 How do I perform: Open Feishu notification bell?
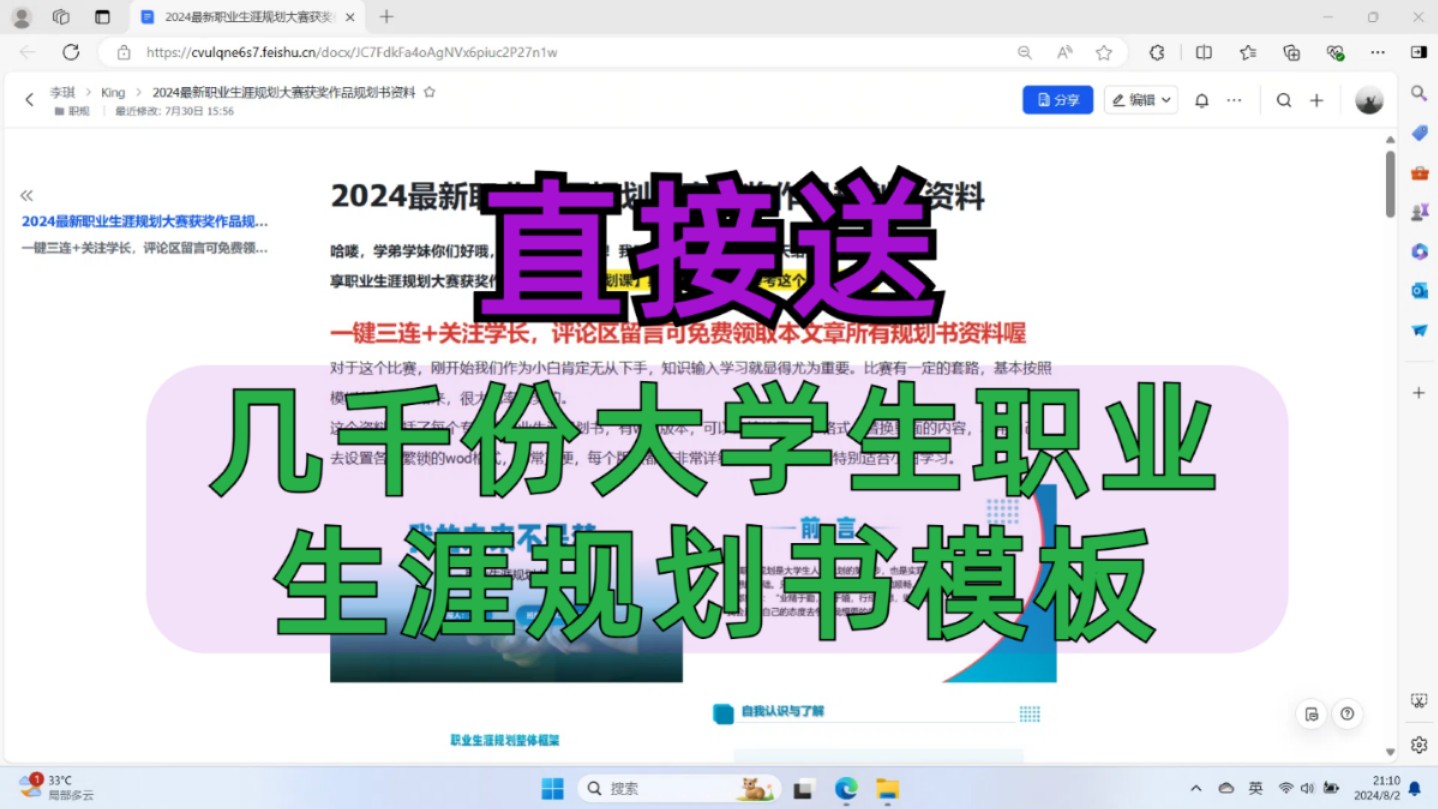point(1202,100)
